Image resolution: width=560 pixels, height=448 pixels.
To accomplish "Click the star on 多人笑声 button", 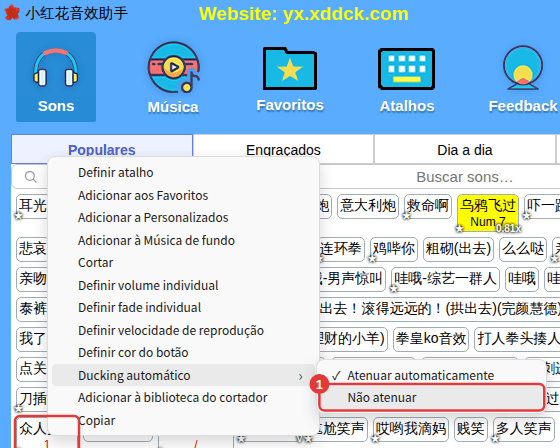I will (x=495, y=438).
